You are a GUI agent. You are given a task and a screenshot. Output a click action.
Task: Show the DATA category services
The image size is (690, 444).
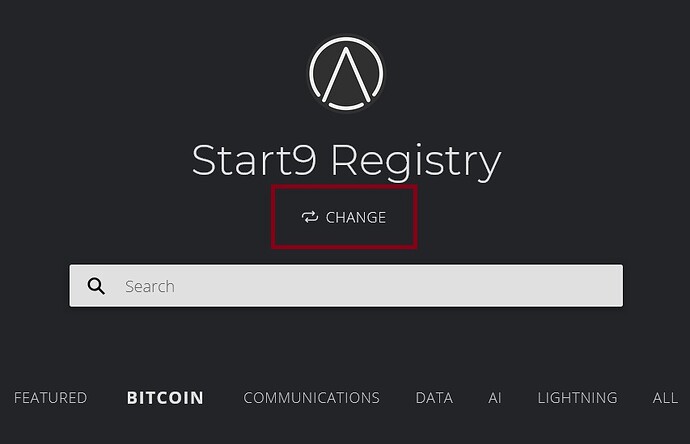pos(434,398)
